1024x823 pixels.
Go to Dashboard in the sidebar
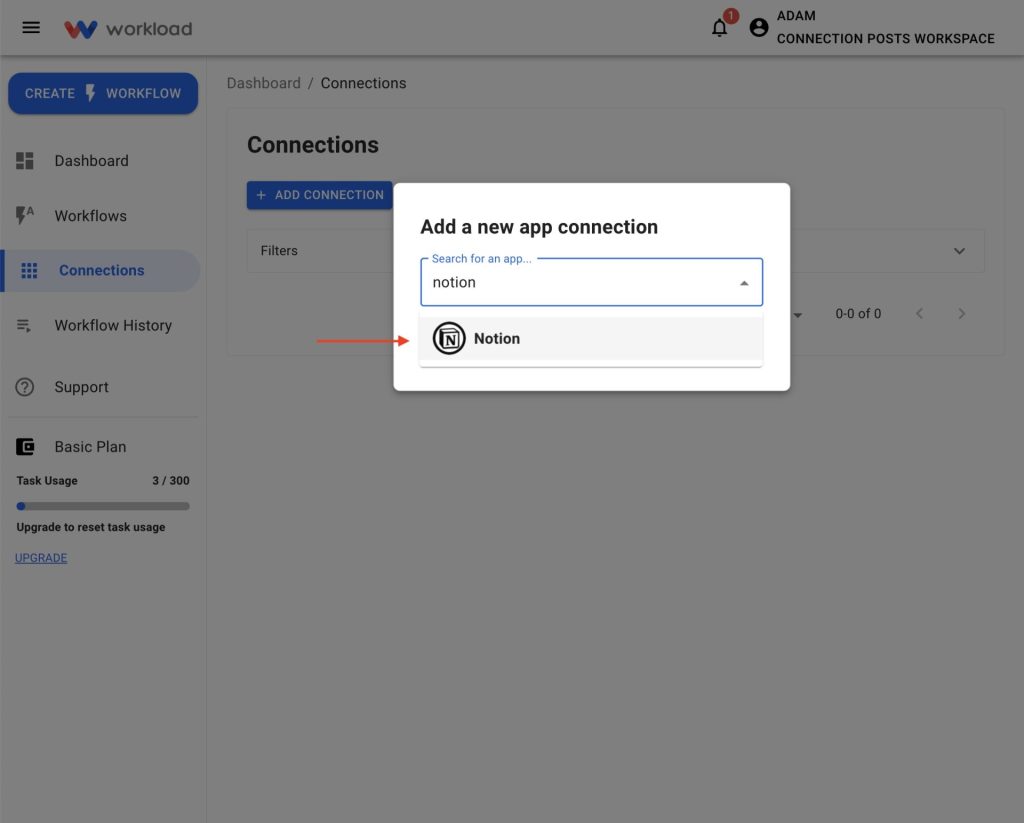point(91,161)
